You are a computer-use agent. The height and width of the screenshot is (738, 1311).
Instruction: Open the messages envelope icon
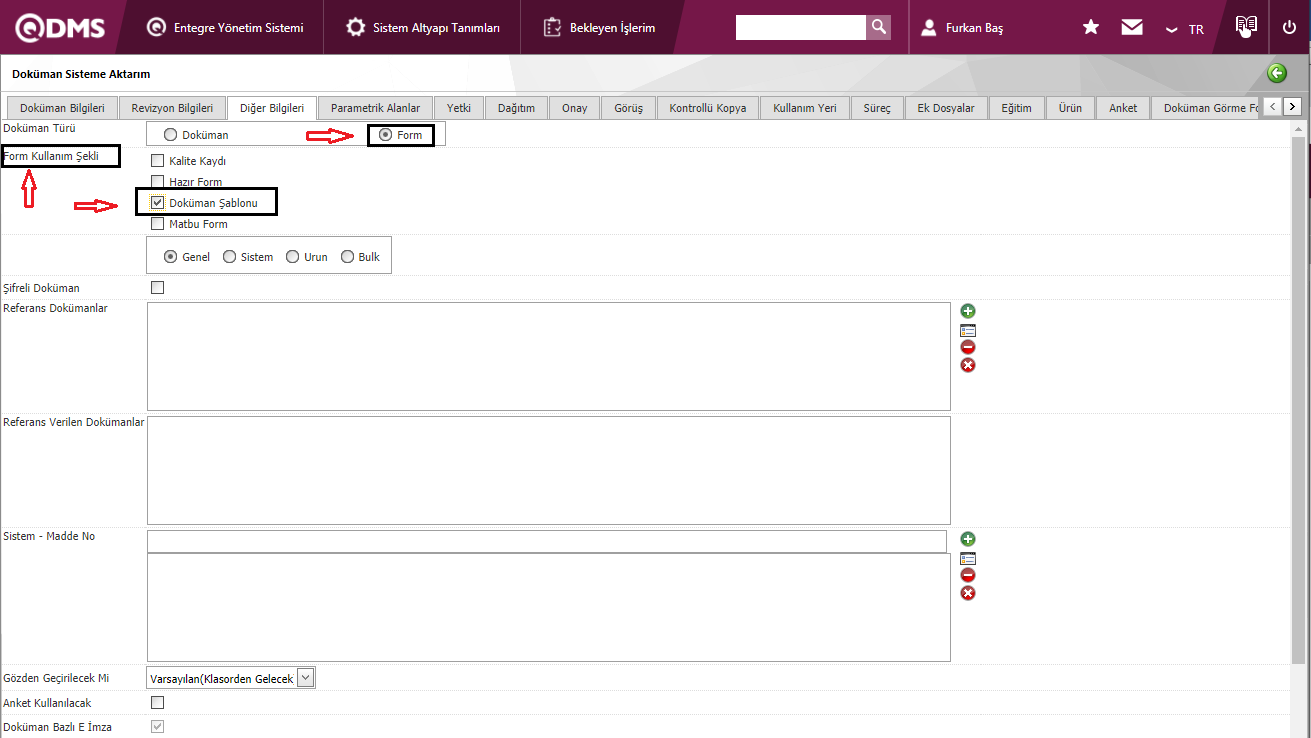(x=1132, y=28)
